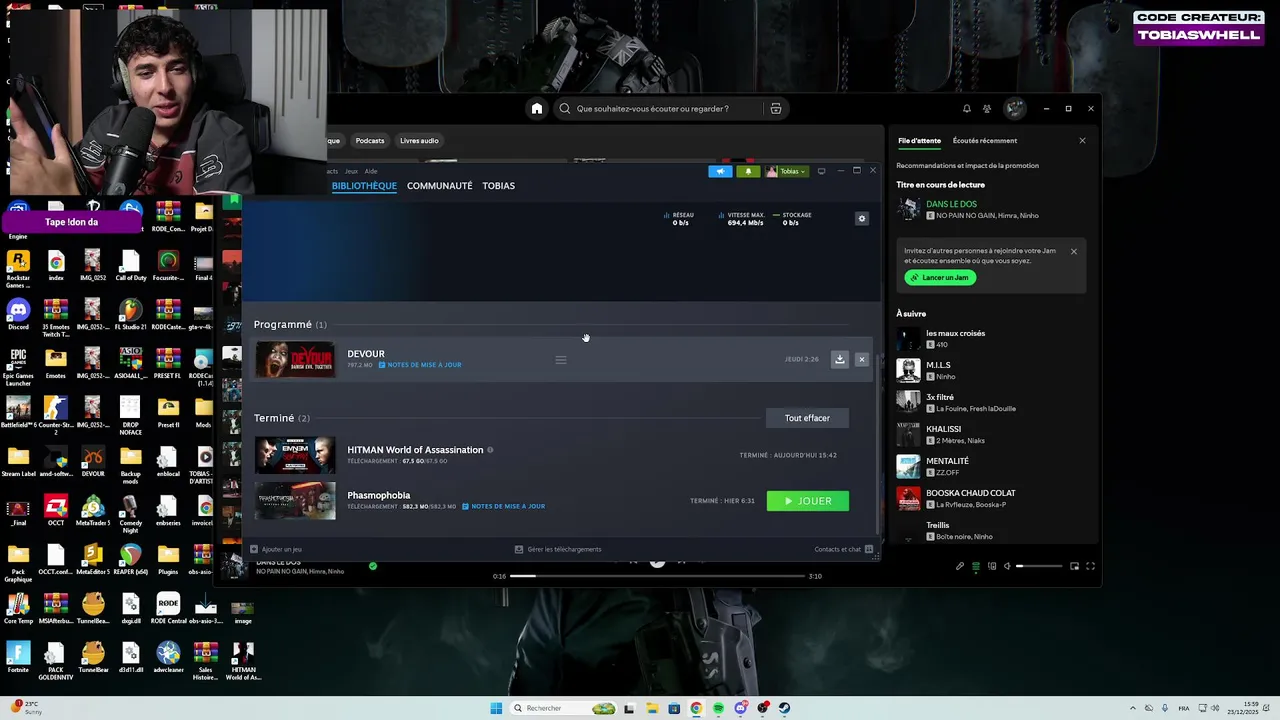The width and height of the screenshot is (1280, 720).
Task: Close the Spotify queue panel
Action: coord(1082,141)
